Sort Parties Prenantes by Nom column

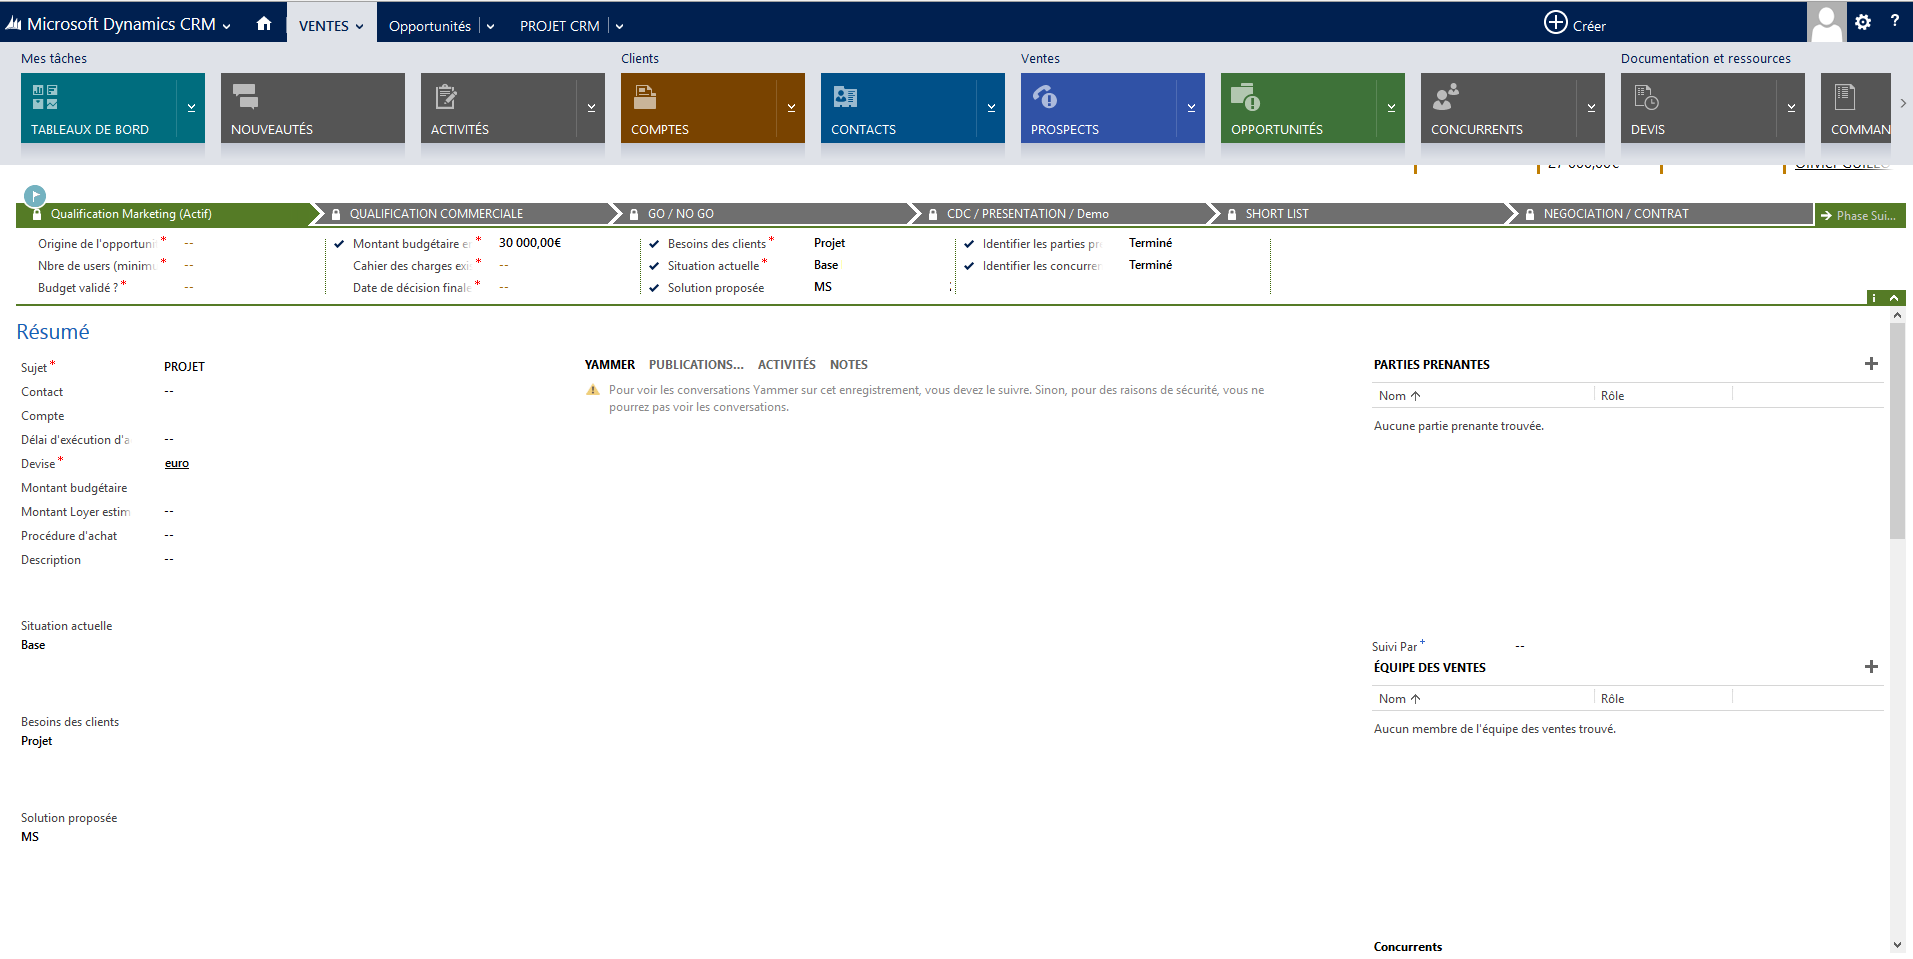pyautogui.click(x=1399, y=396)
